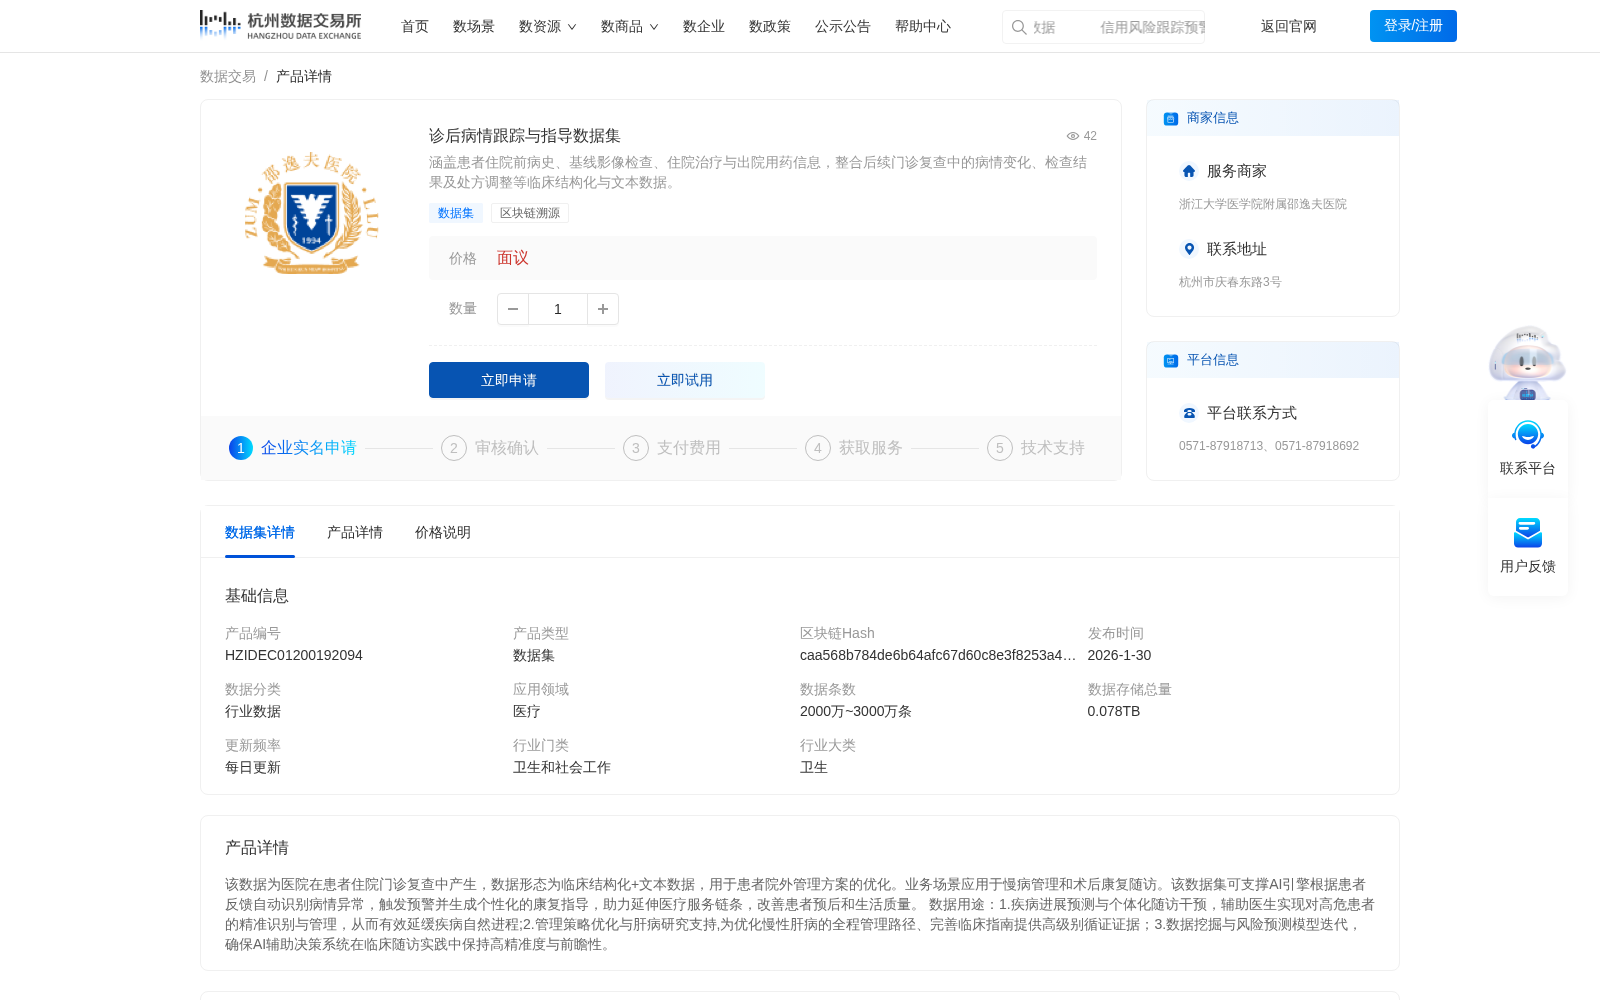Open 数企业 navigation item
The width and height of the screenshot is (1600, 1000).
pos(704,27)
